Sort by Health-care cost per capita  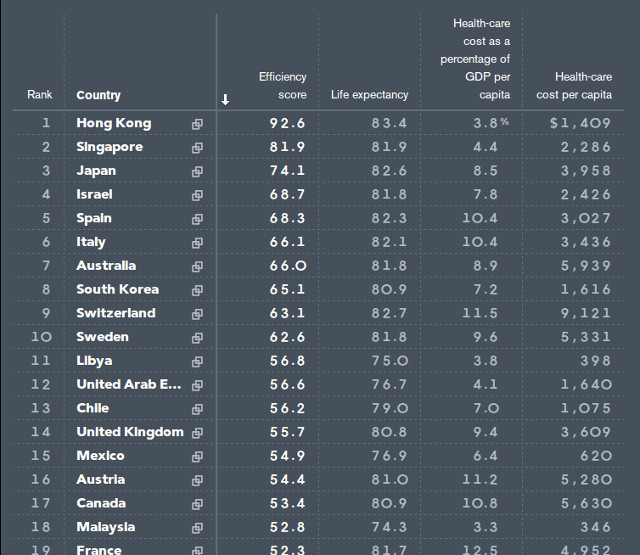click(574, 85)
